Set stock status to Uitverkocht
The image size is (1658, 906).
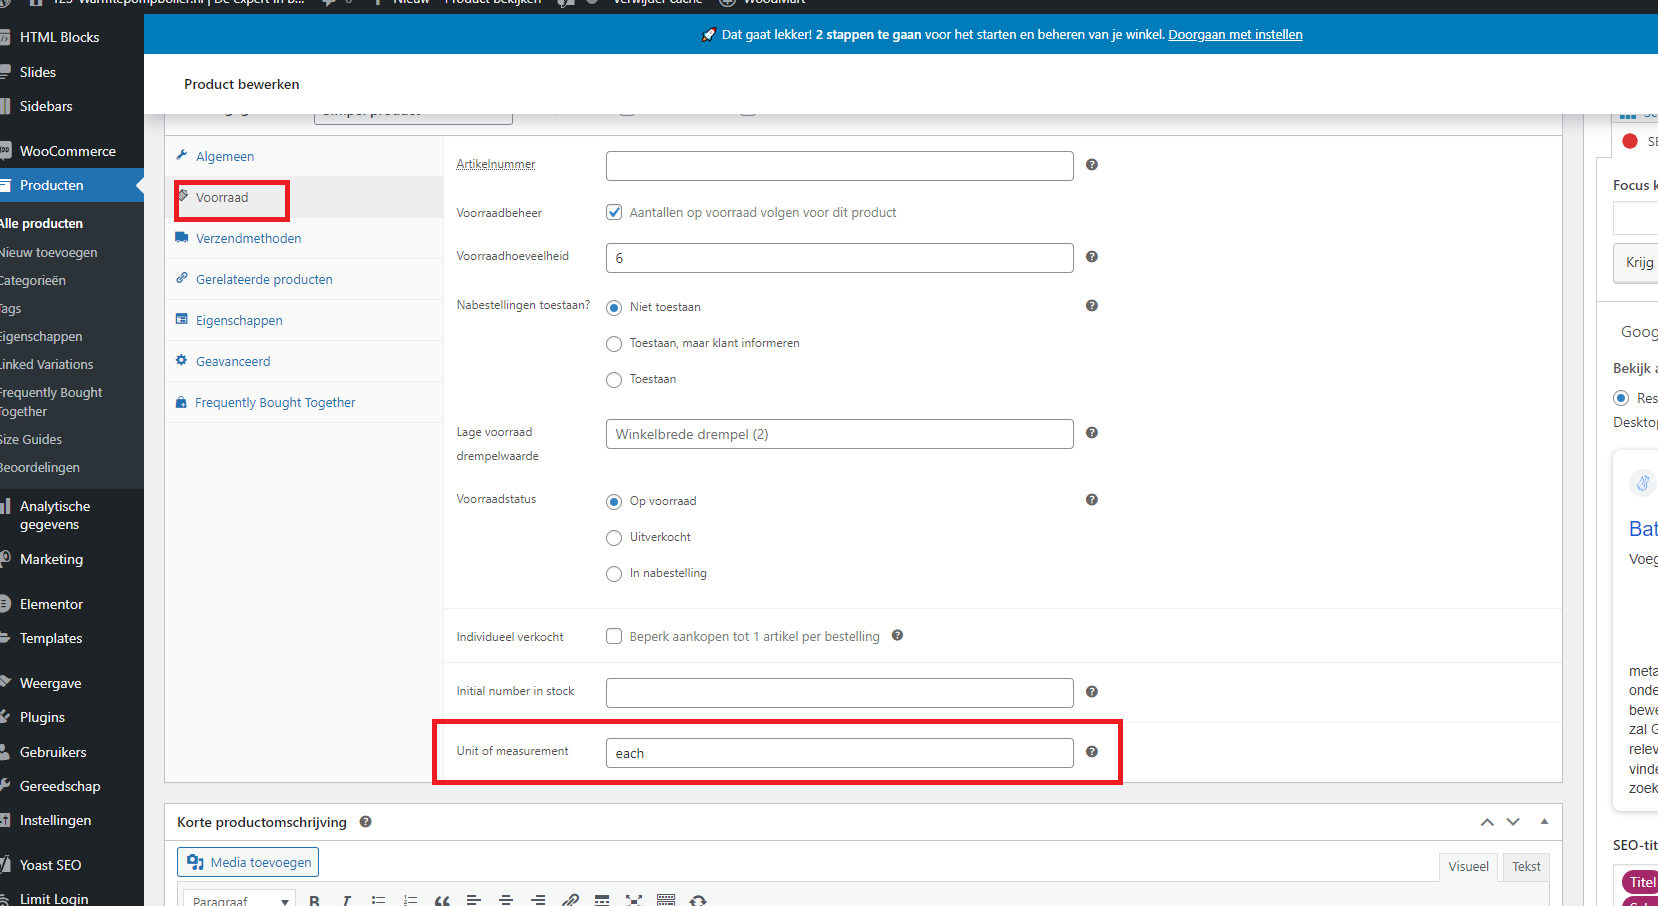pyautogui.click(x=614, y=538)
